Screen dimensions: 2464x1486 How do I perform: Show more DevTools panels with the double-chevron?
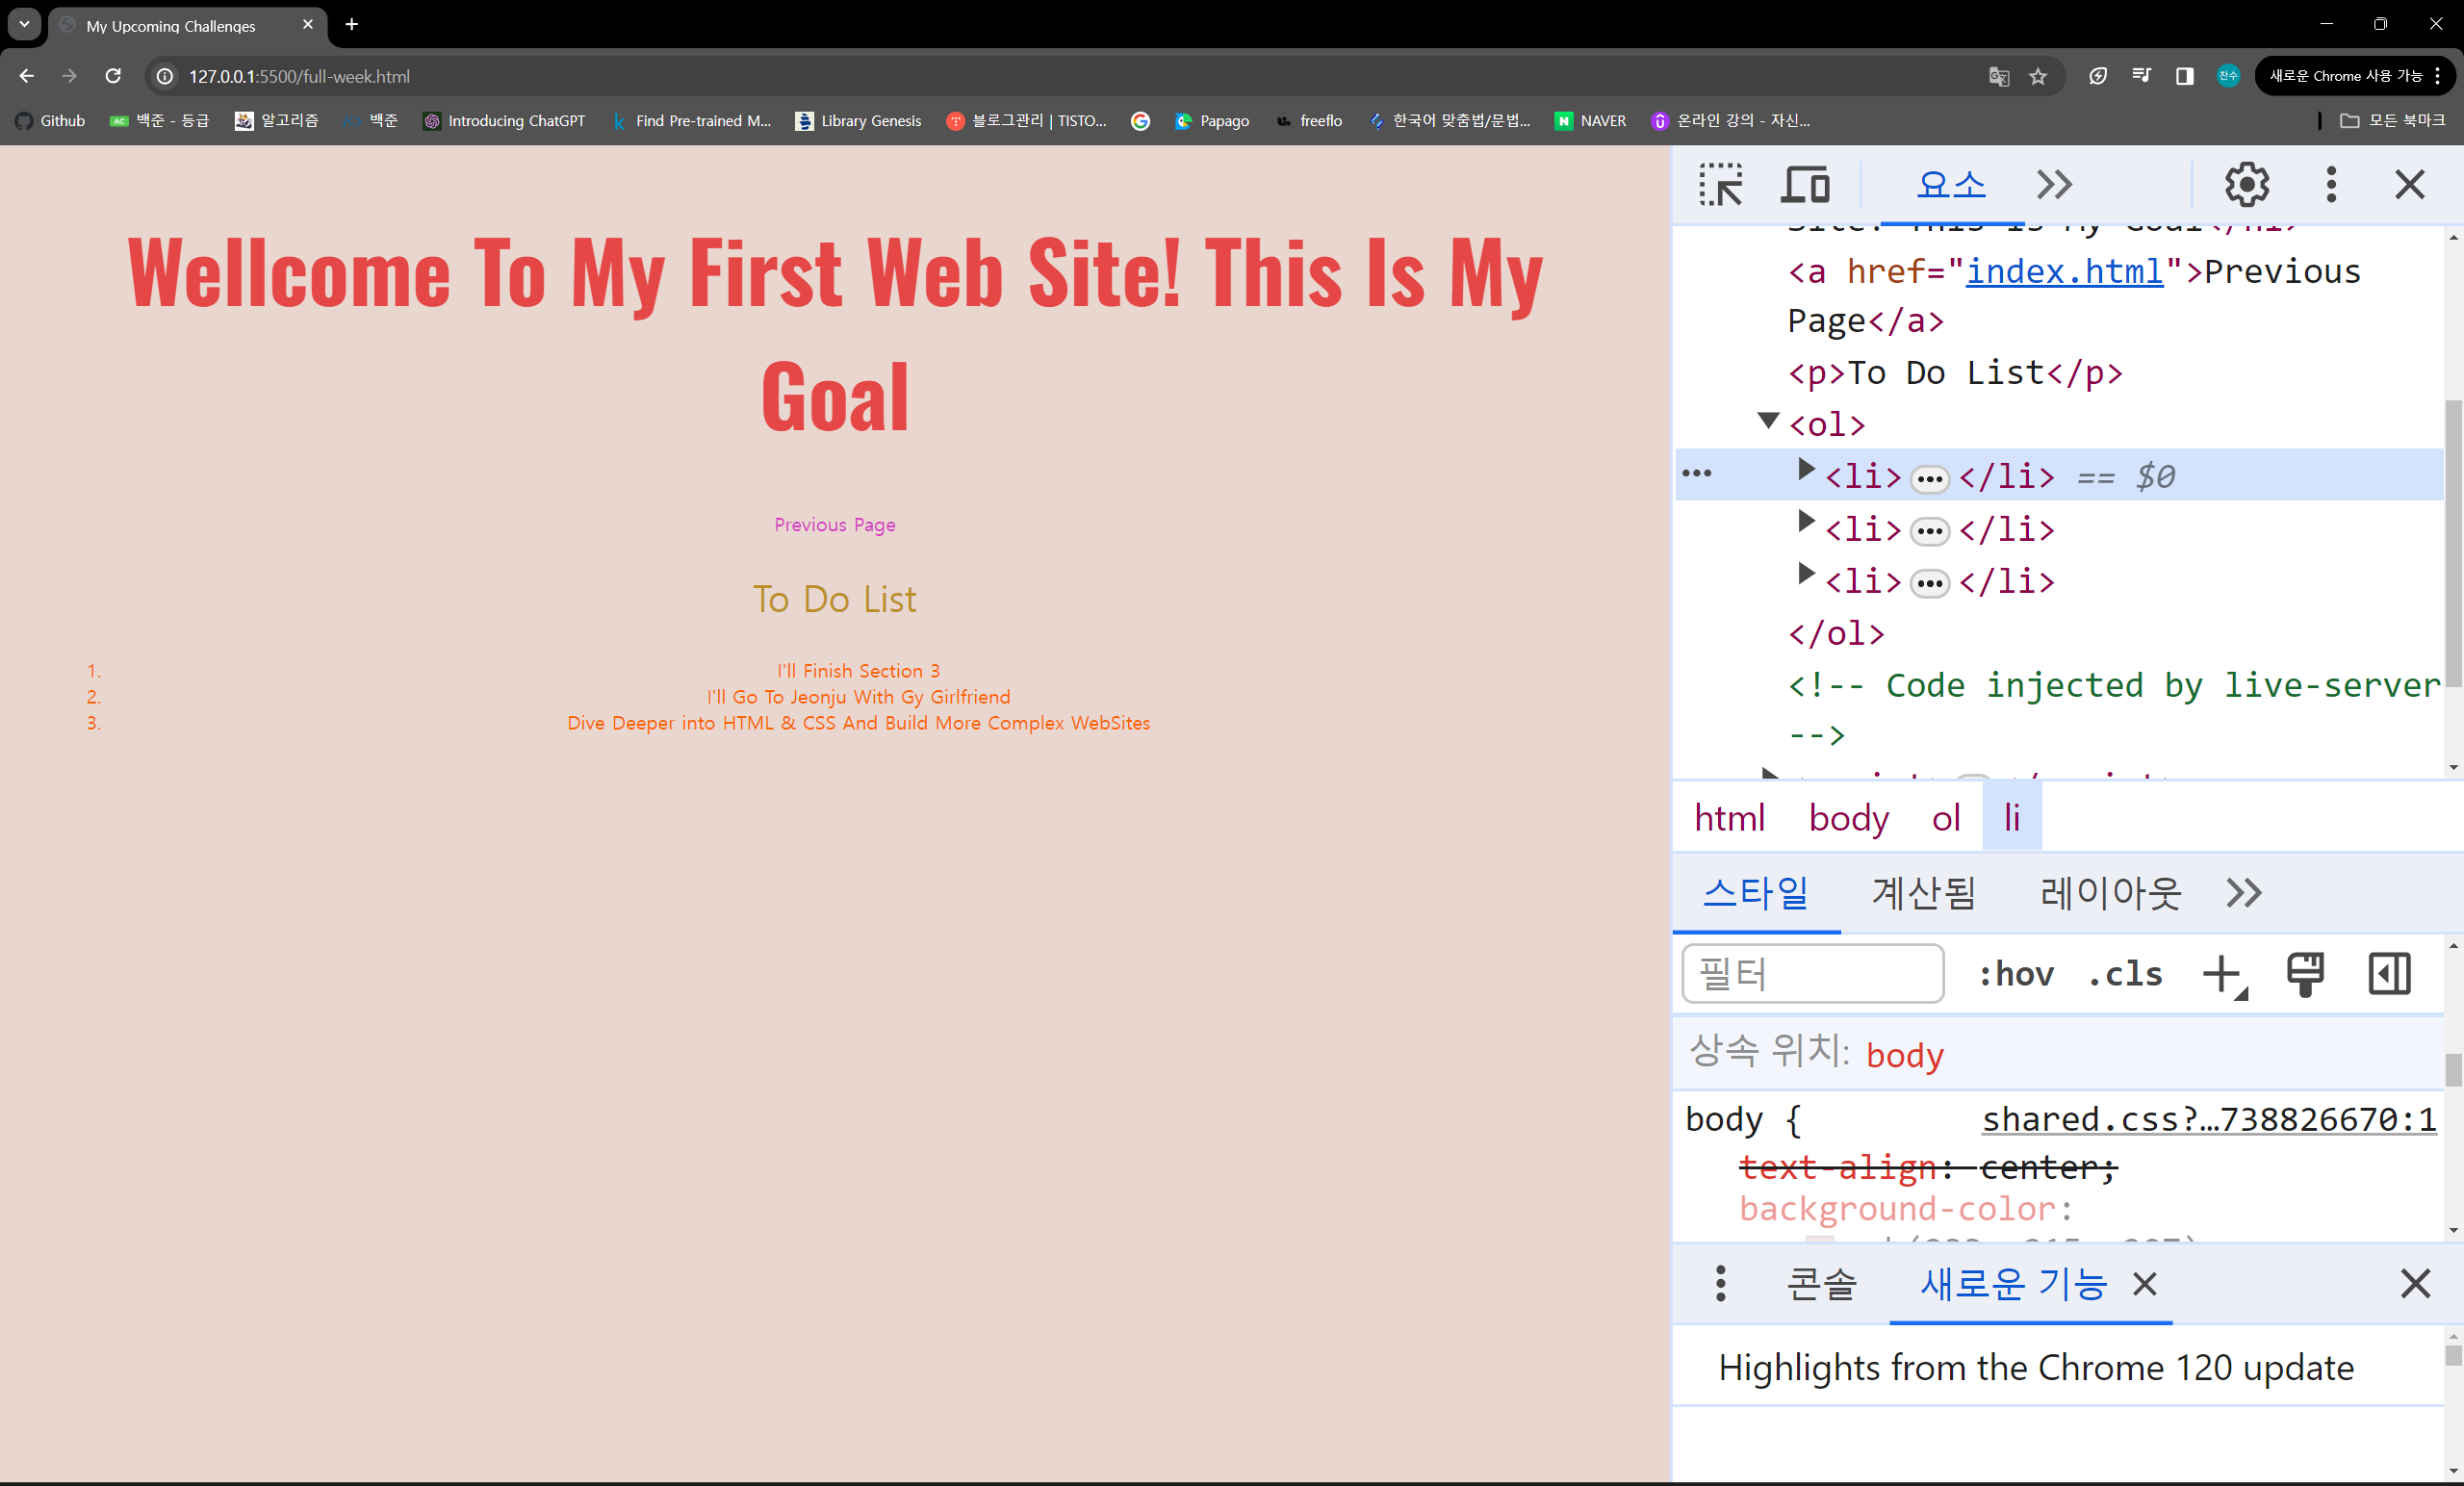tap(2054, 185)
